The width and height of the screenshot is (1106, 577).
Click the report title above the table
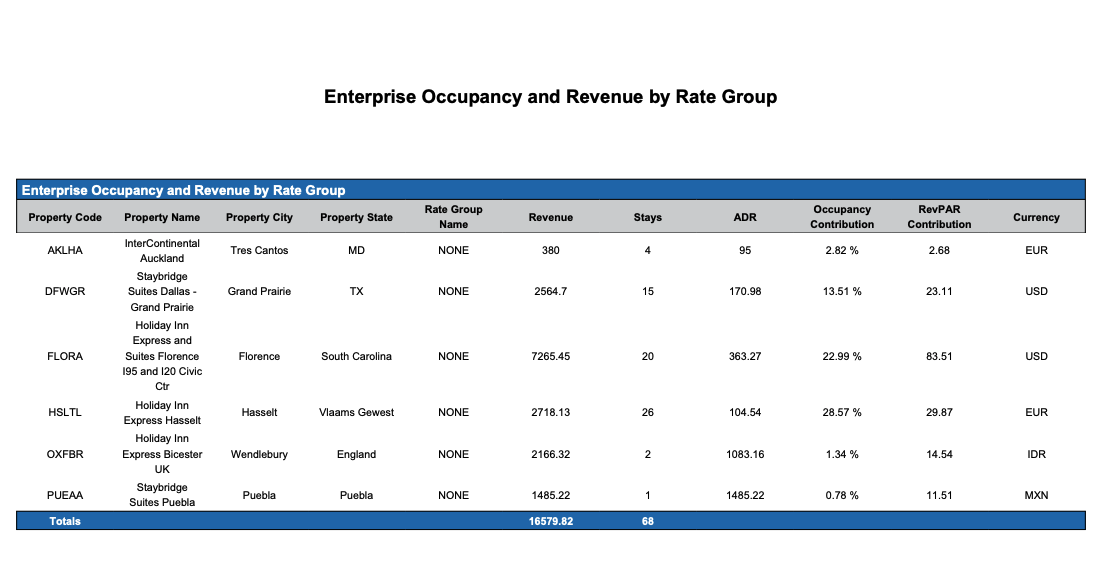pos(550,97)
